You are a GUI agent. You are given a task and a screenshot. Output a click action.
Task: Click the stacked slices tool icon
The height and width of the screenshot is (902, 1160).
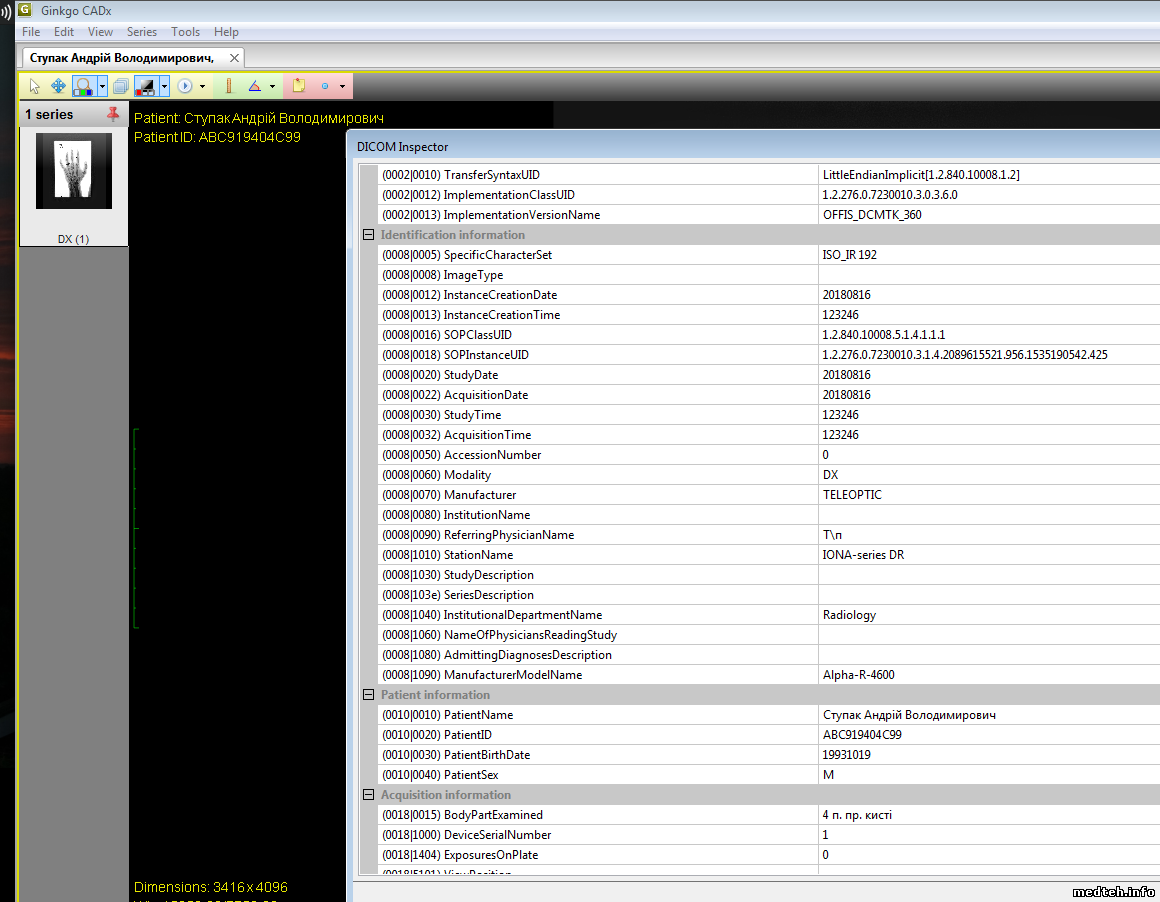121,86
